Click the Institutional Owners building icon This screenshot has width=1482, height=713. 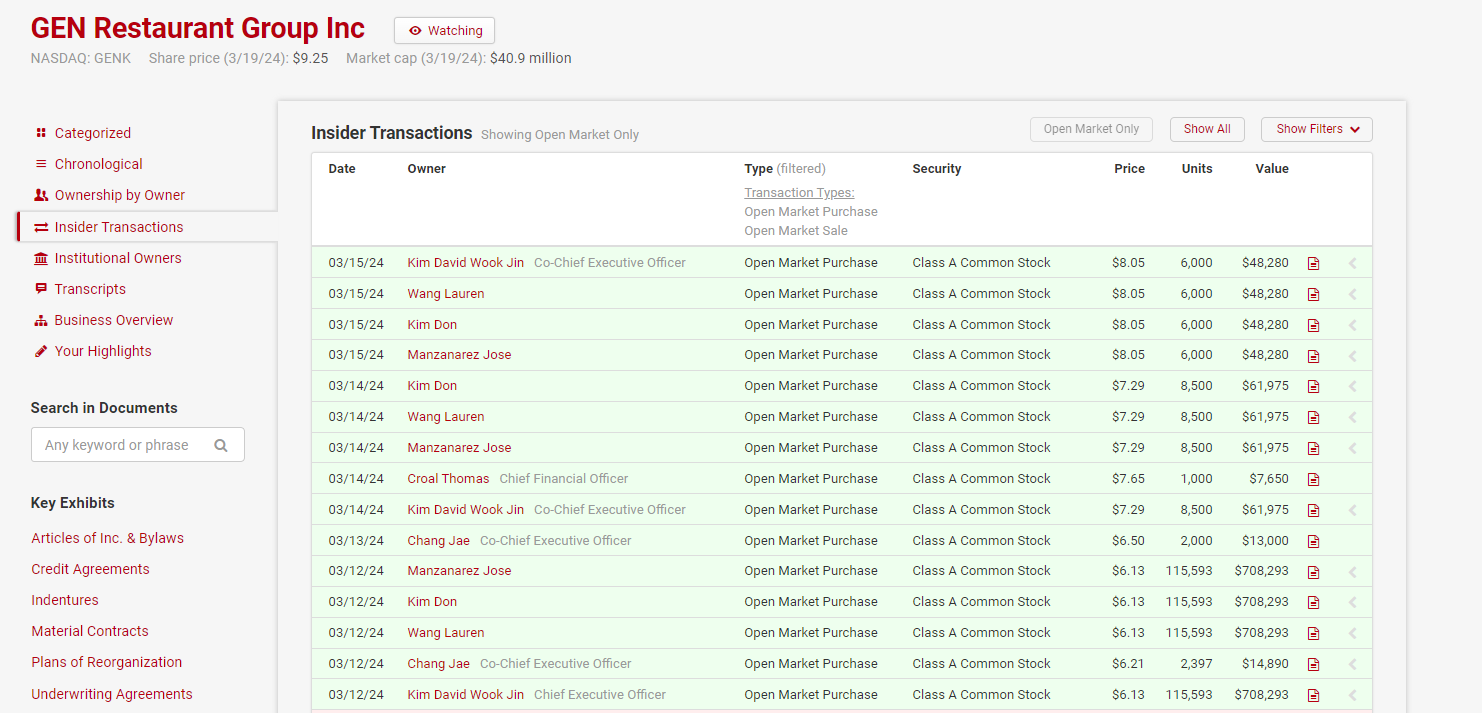(x=41, y=258)
